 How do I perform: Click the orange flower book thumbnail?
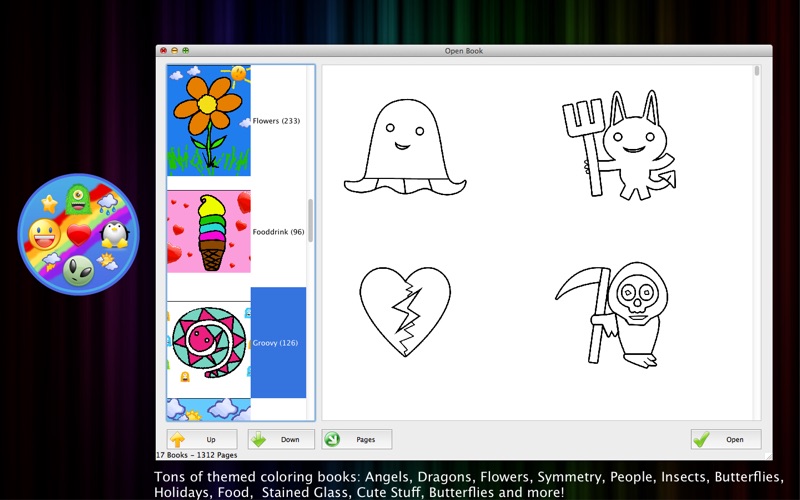[x=208, y=121]
